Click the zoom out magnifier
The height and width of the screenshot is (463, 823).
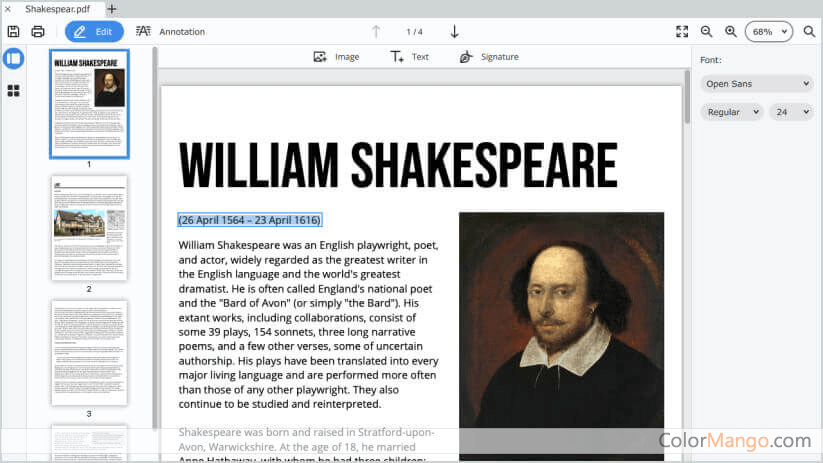click(707, 32)
